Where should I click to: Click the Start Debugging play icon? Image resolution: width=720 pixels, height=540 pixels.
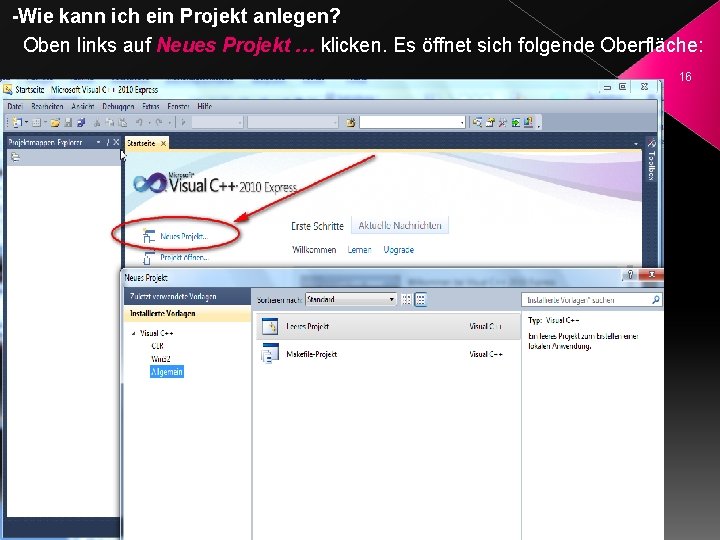(x=183, y=122)
